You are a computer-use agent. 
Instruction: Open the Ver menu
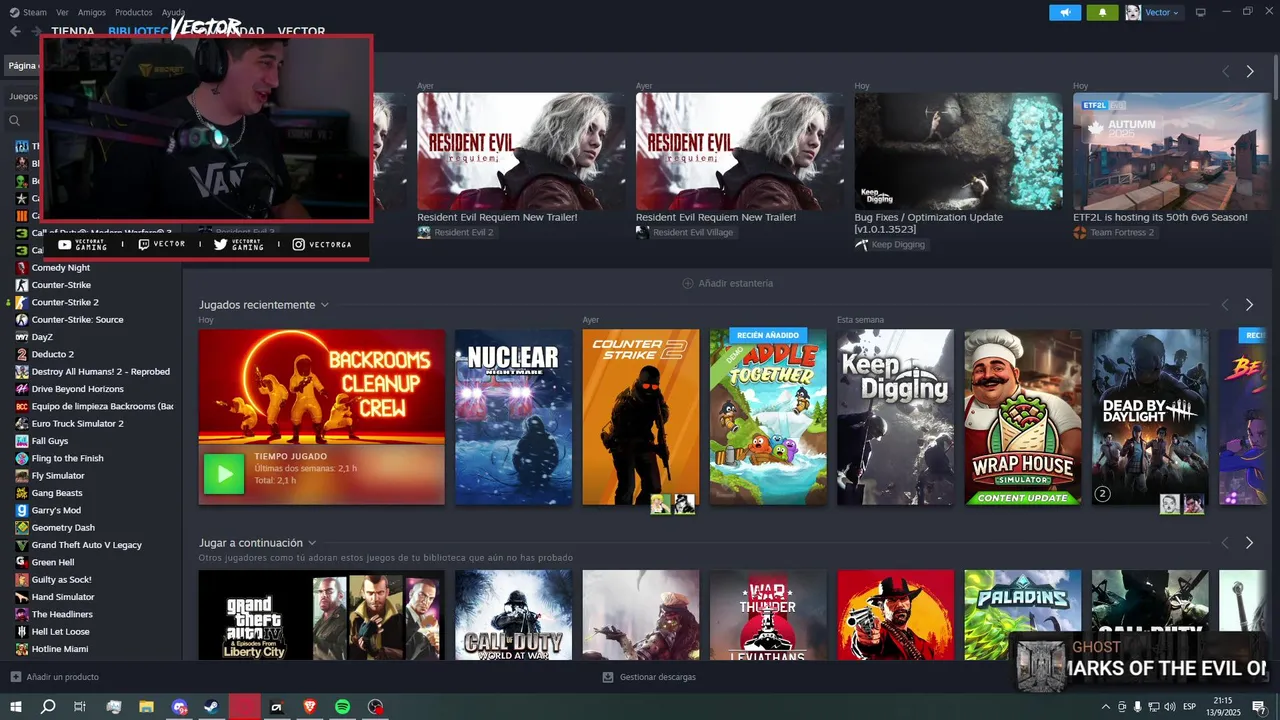[x=63, y=12]
